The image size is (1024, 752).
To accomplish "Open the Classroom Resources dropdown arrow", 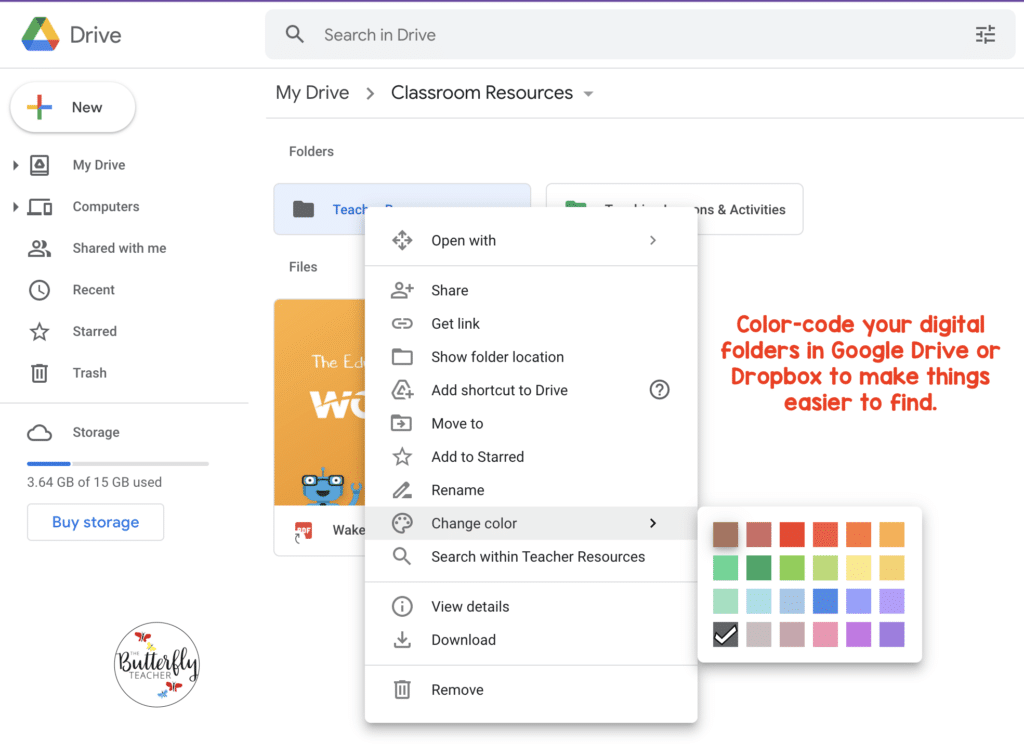I will (588, 94).
